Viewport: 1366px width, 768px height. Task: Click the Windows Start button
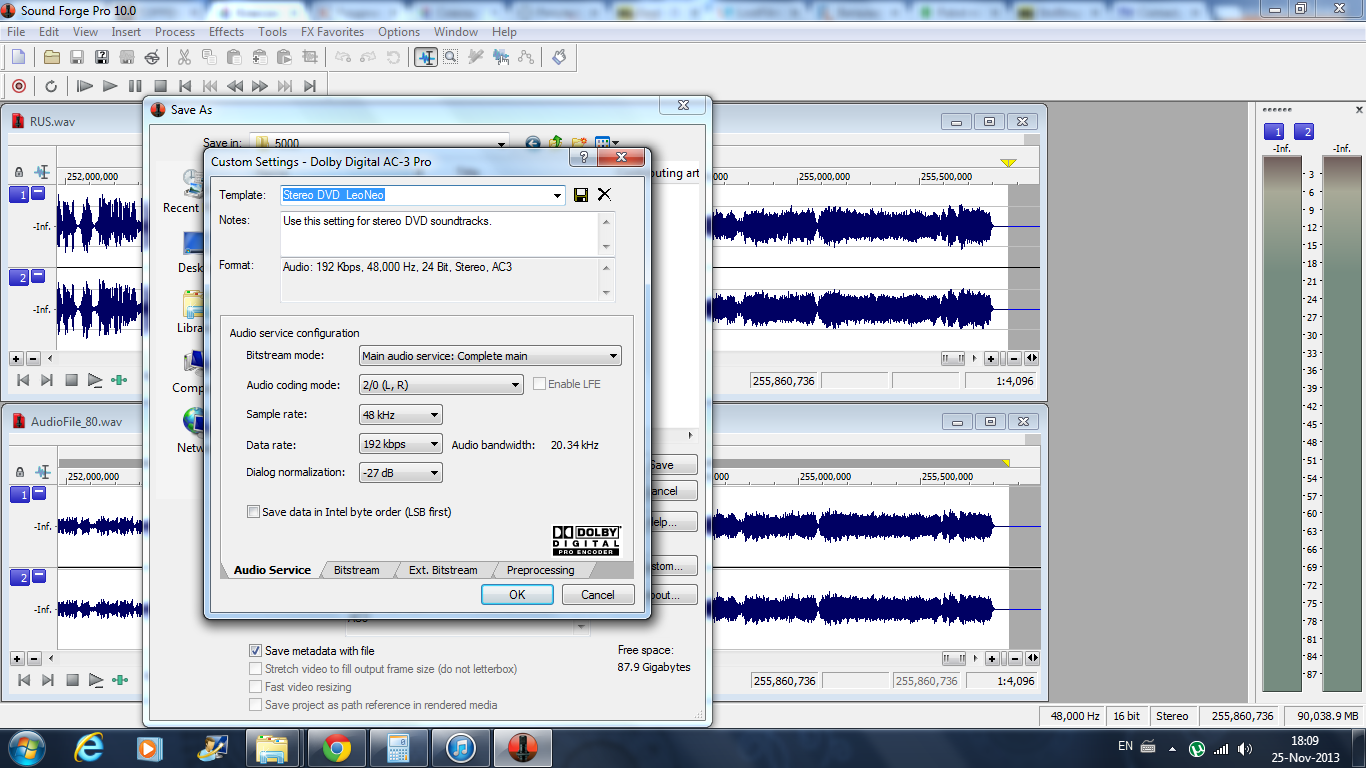click(26, 748)
